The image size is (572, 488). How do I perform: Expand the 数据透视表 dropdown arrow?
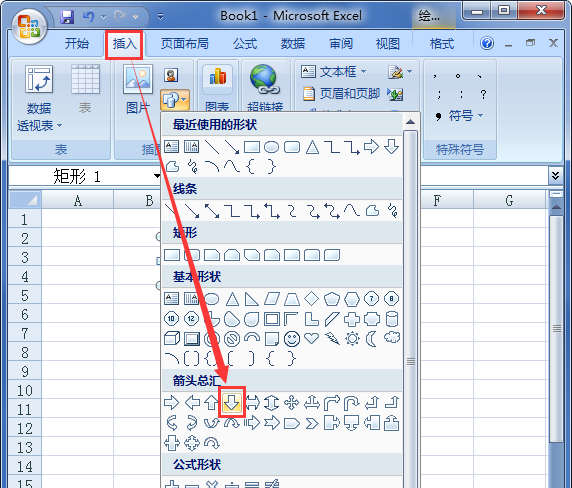point(59,125)
